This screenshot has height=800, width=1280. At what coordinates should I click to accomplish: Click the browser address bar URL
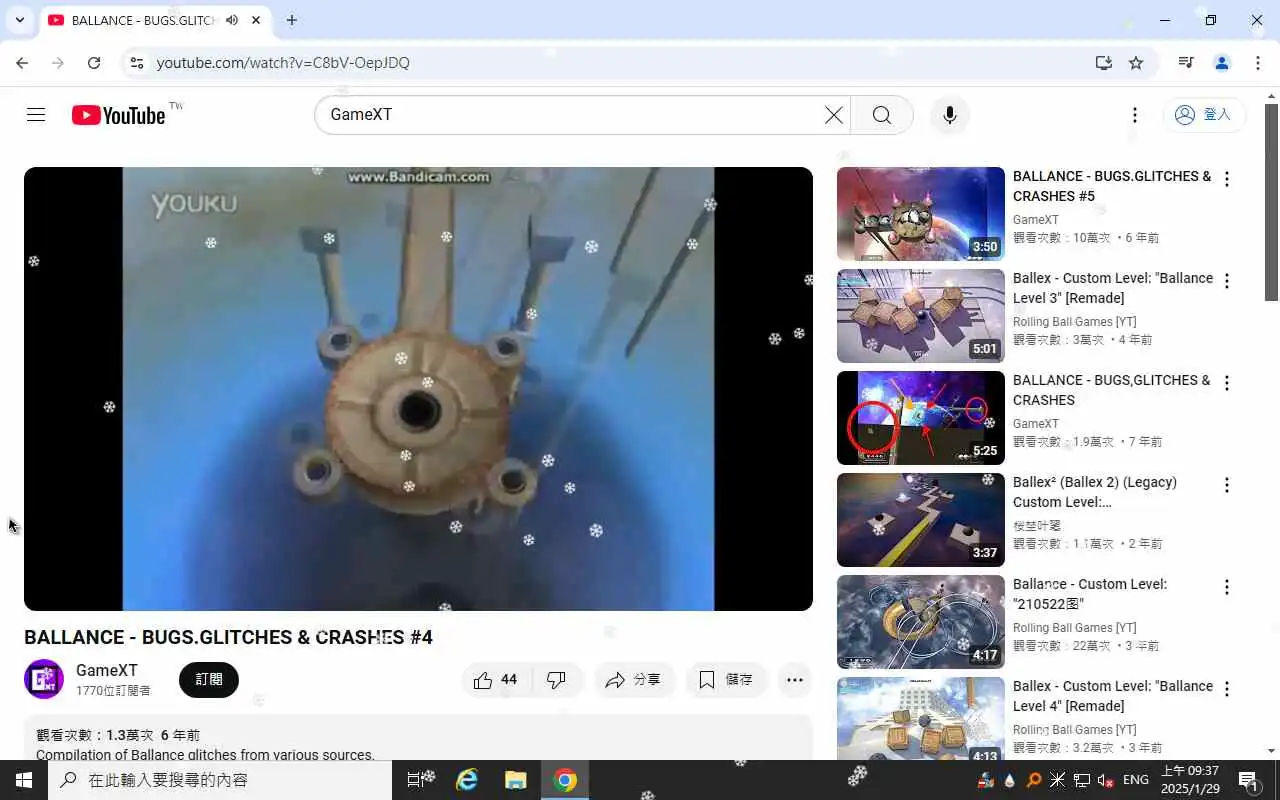[283, 63]
